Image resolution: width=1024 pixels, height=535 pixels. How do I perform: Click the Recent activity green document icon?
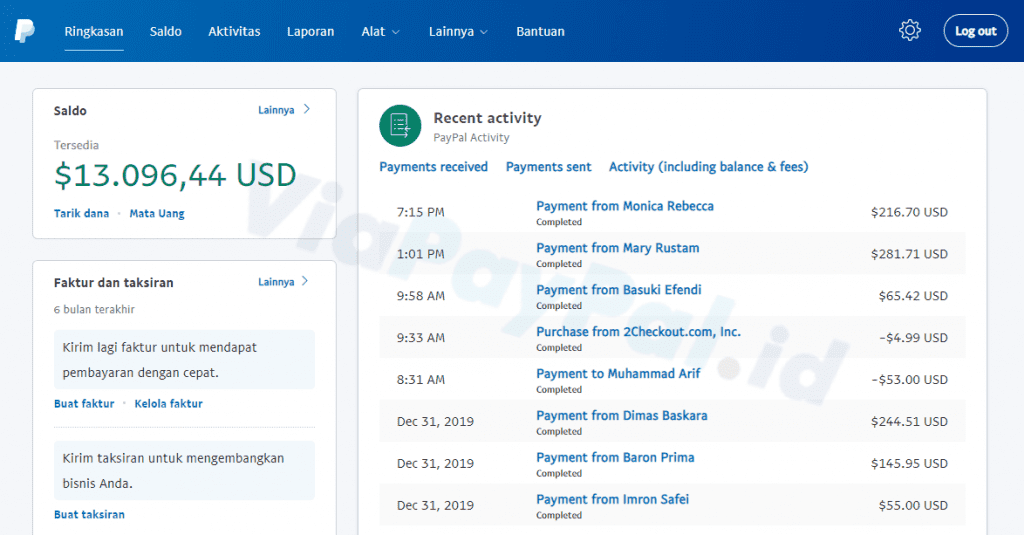pos(400,125)
